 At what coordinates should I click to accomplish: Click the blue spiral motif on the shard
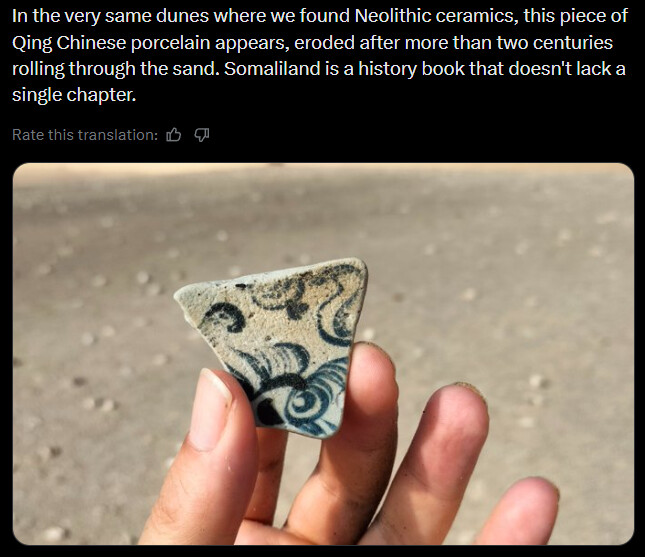pos(305,403)
